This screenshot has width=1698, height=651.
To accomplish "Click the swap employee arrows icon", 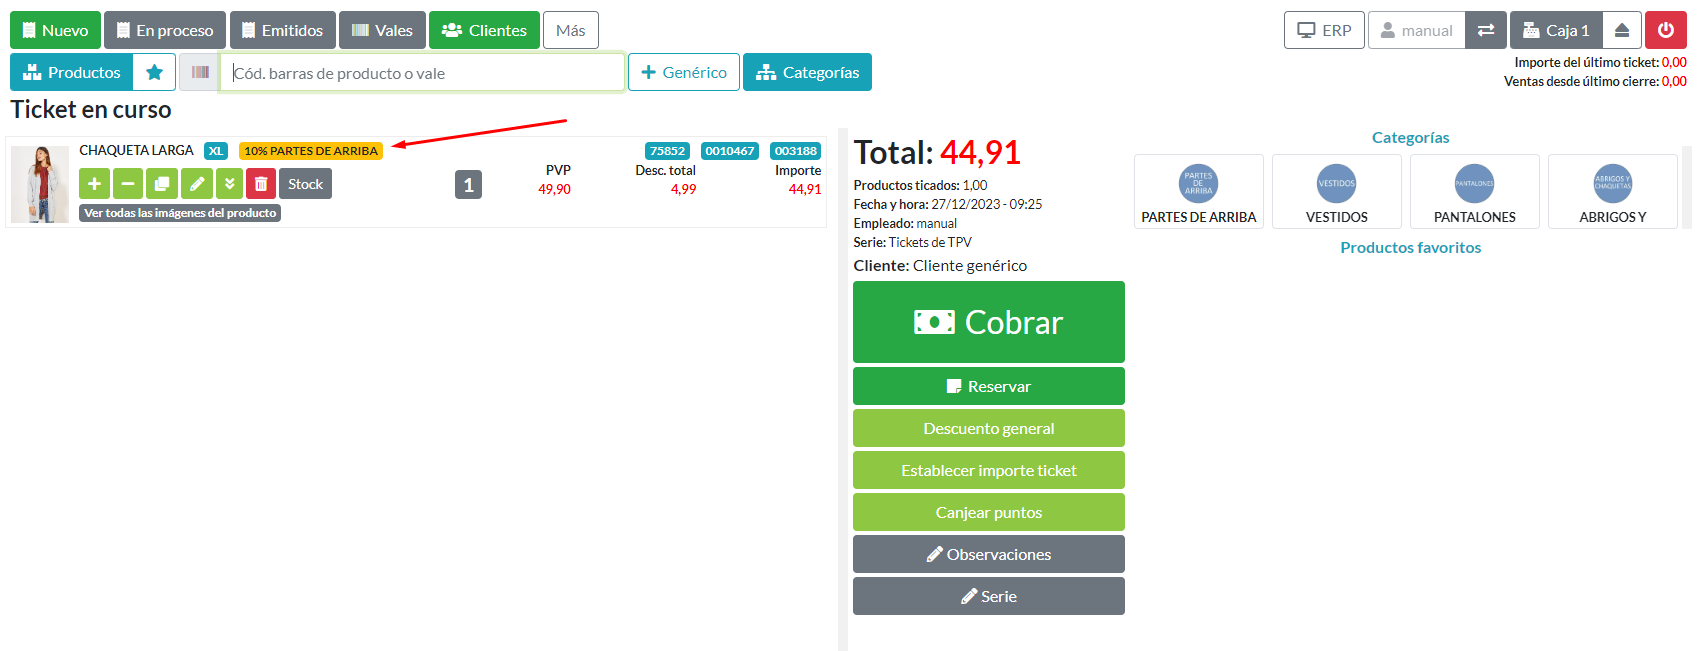I will (1486, 30).
